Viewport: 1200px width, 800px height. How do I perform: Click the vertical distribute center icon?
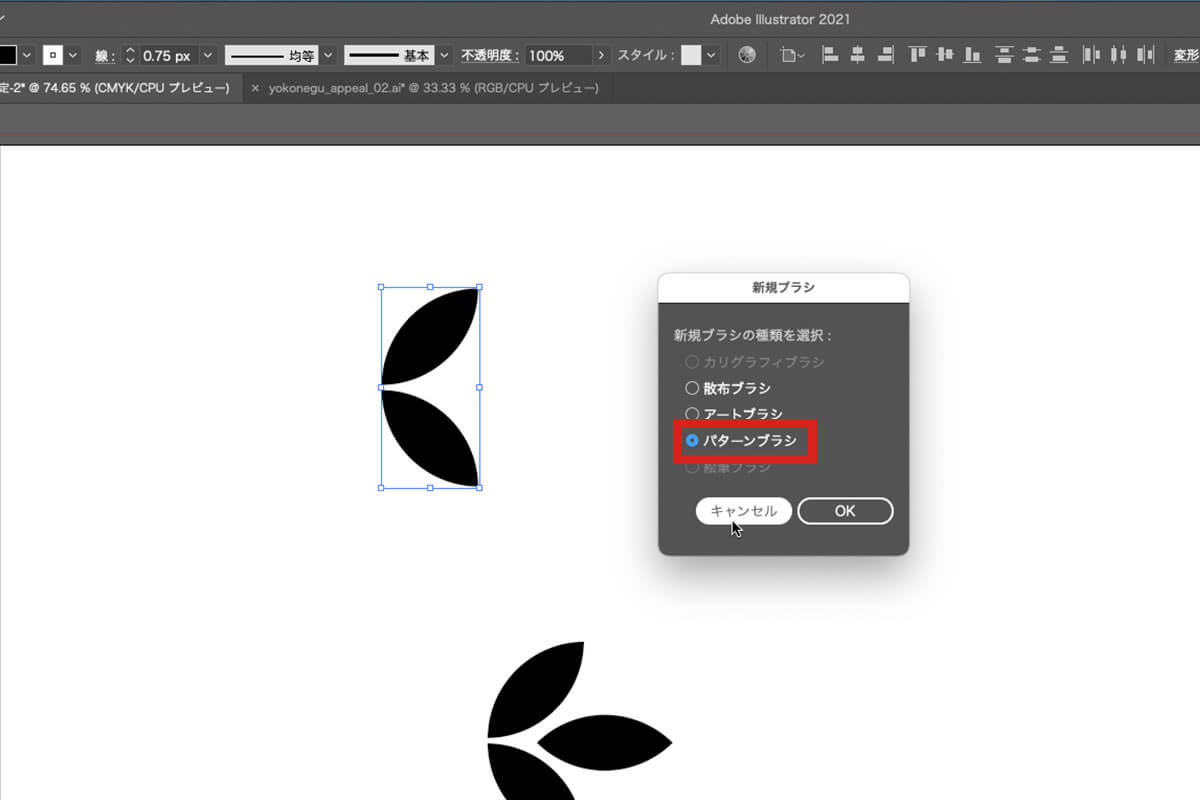coord(1032,56)
